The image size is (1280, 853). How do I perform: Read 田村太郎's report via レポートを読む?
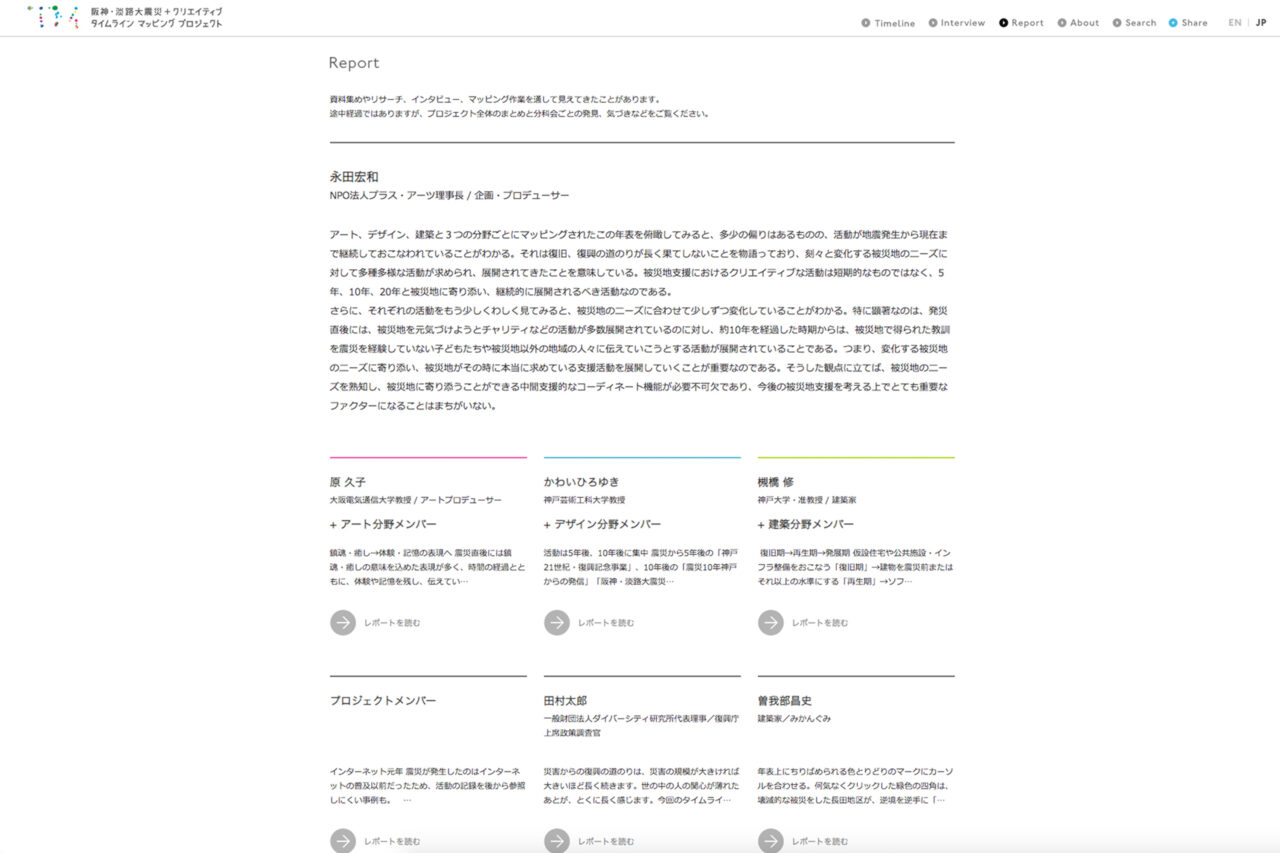[x=606, y=842]
